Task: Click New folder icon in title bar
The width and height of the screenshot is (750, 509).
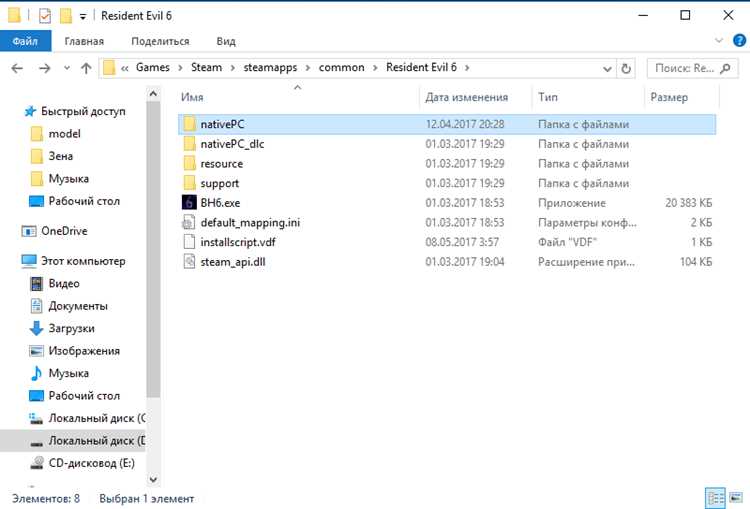Action: point(66,16)
